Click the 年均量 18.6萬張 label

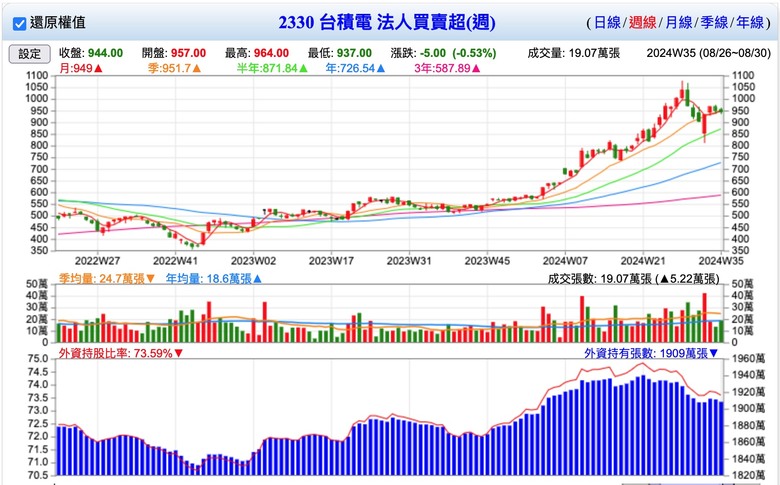tap(213, 279)
